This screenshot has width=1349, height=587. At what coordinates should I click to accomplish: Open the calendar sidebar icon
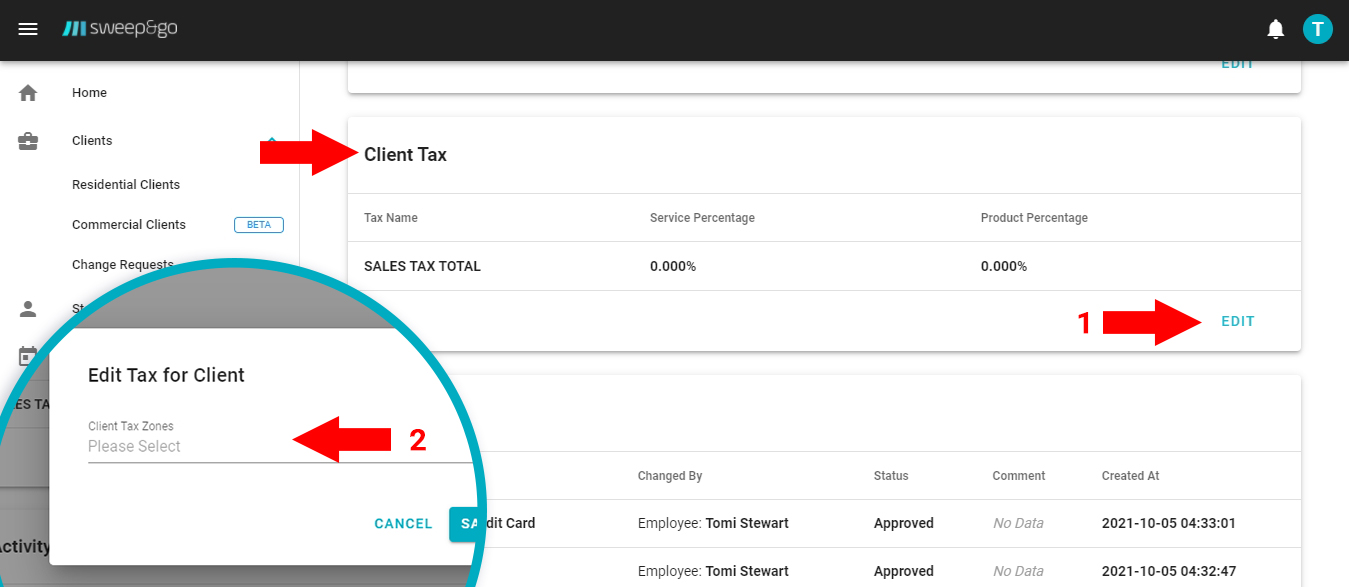click(27, 355)
